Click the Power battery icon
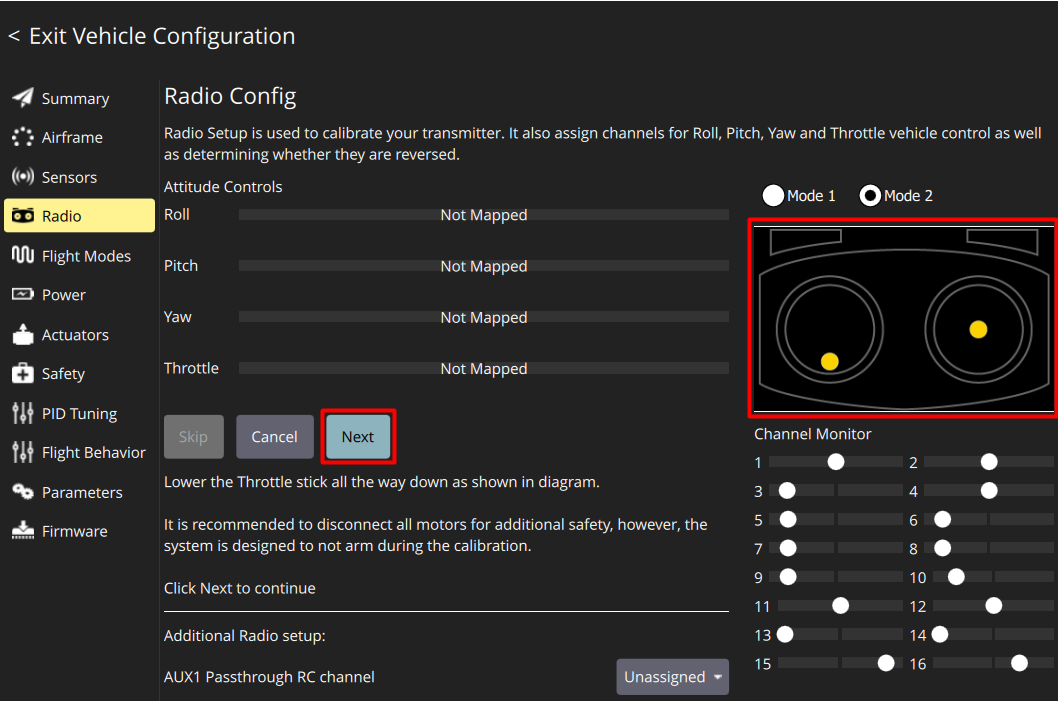Viewport: 1058px width, 701px height. point(21,294)
